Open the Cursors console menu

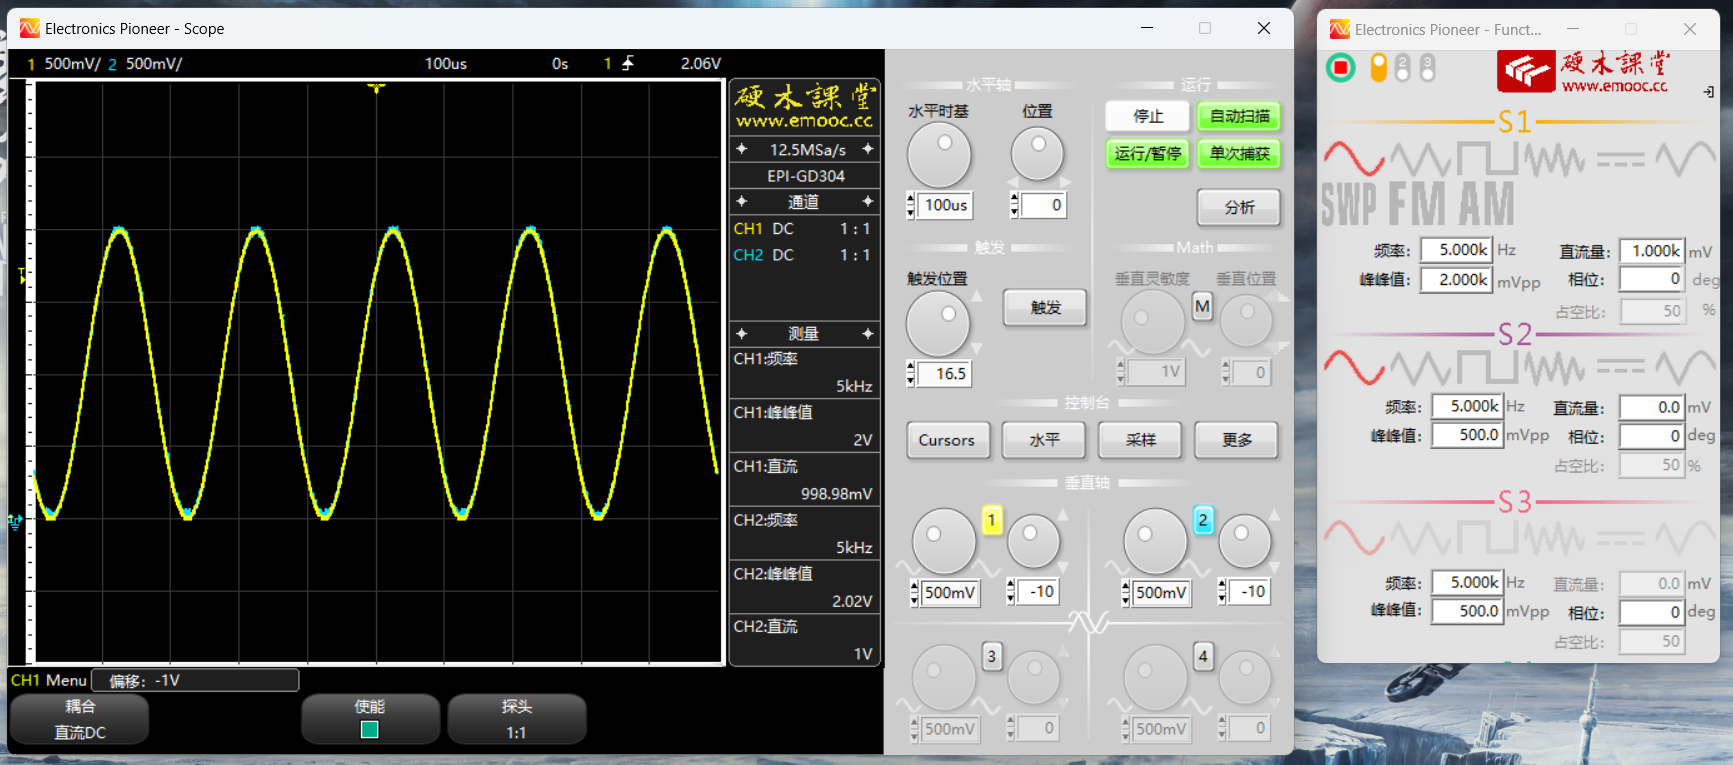coord(946,440)
